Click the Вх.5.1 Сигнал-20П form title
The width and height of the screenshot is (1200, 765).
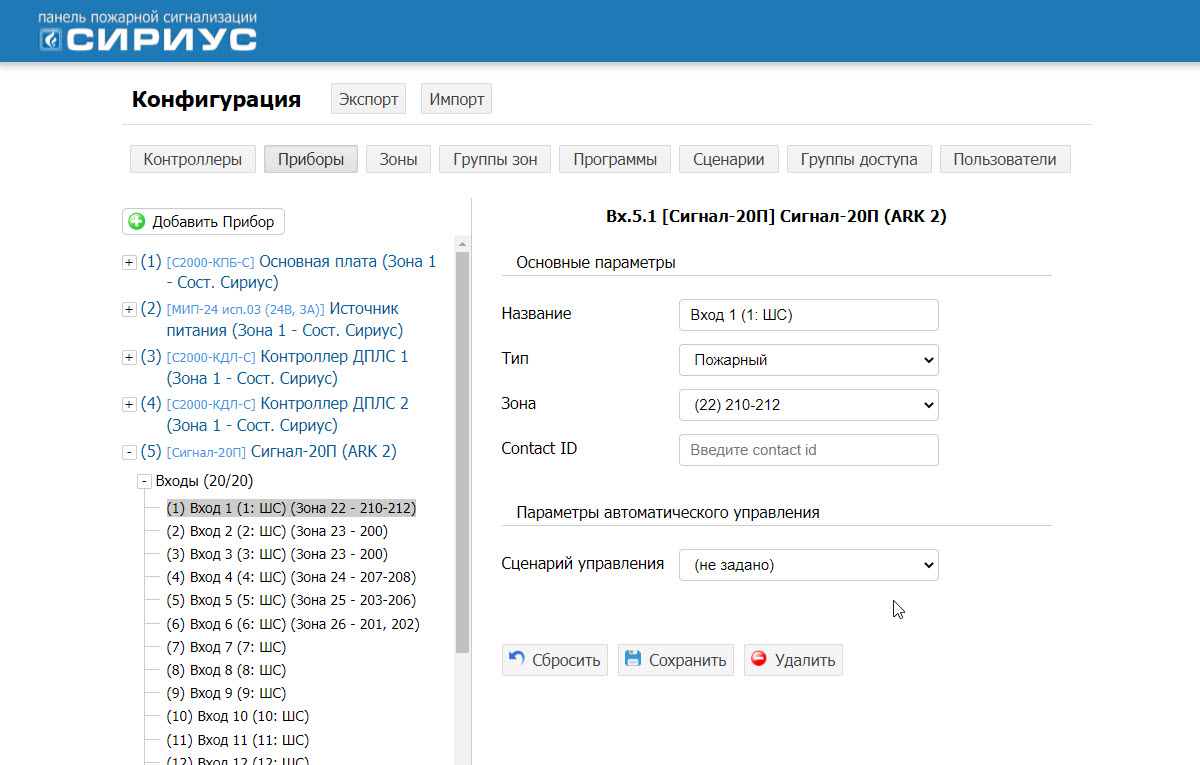coord(776,216)
